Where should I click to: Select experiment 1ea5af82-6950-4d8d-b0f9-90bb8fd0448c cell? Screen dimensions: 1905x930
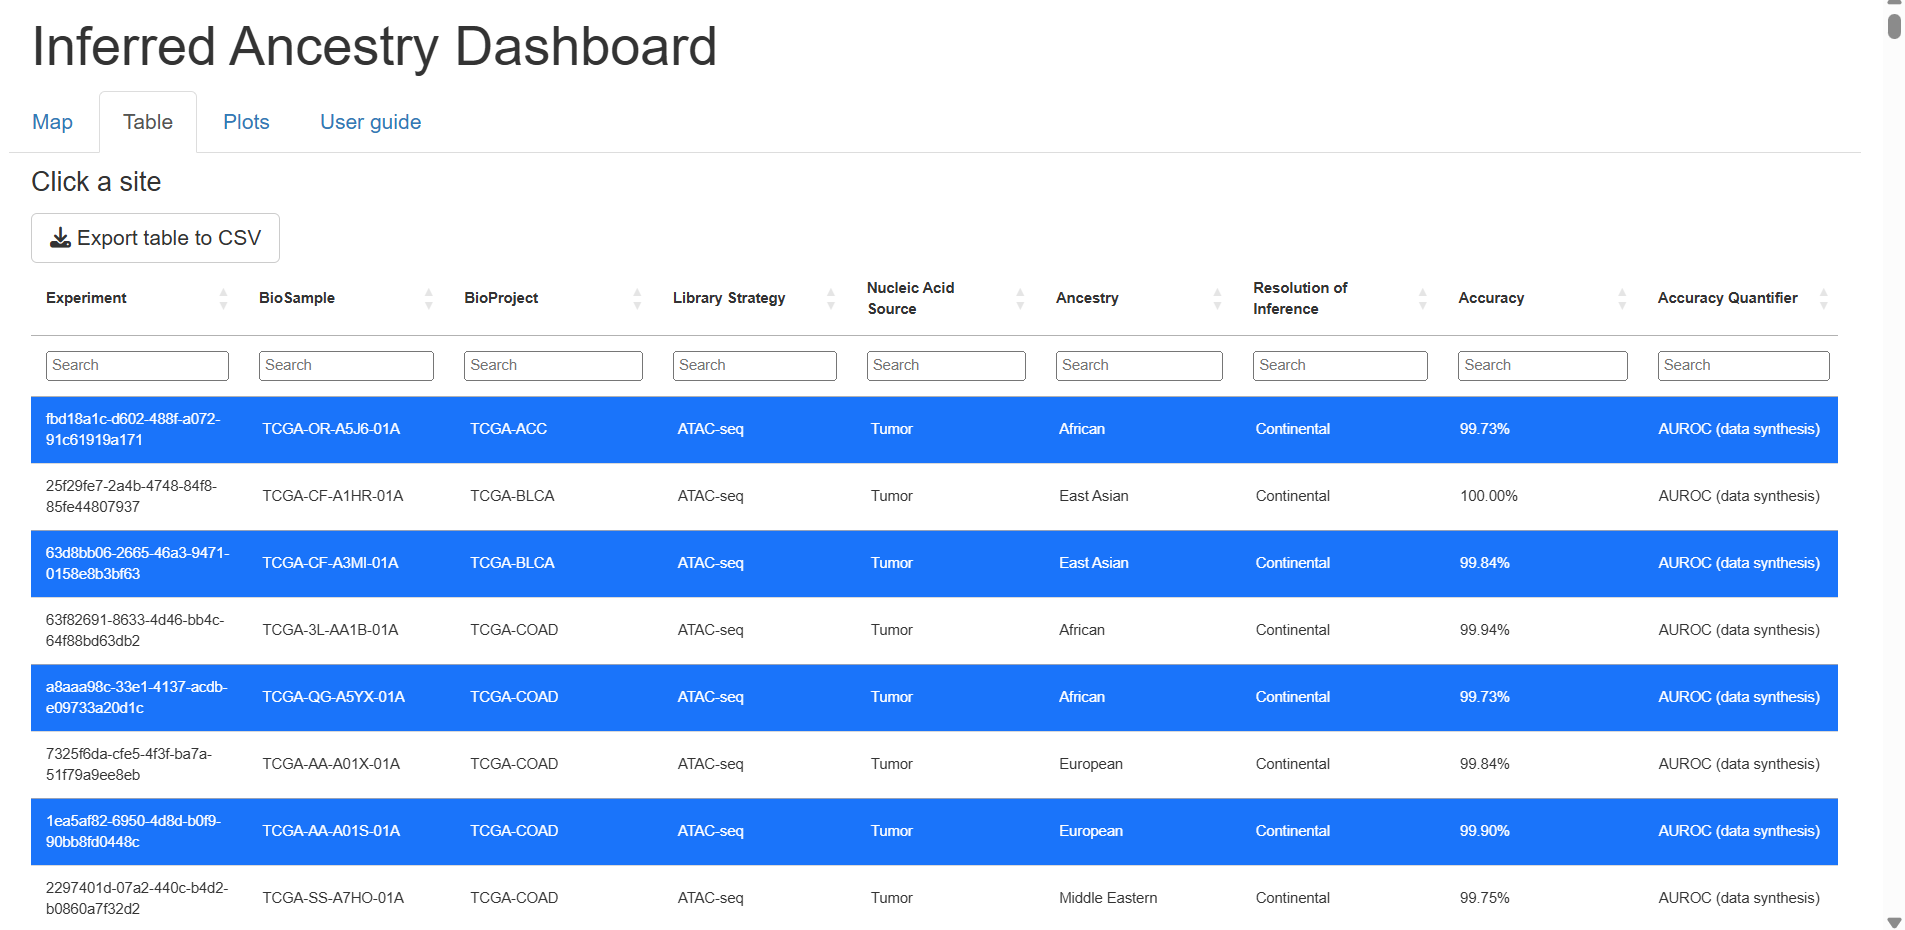[133, 831]
